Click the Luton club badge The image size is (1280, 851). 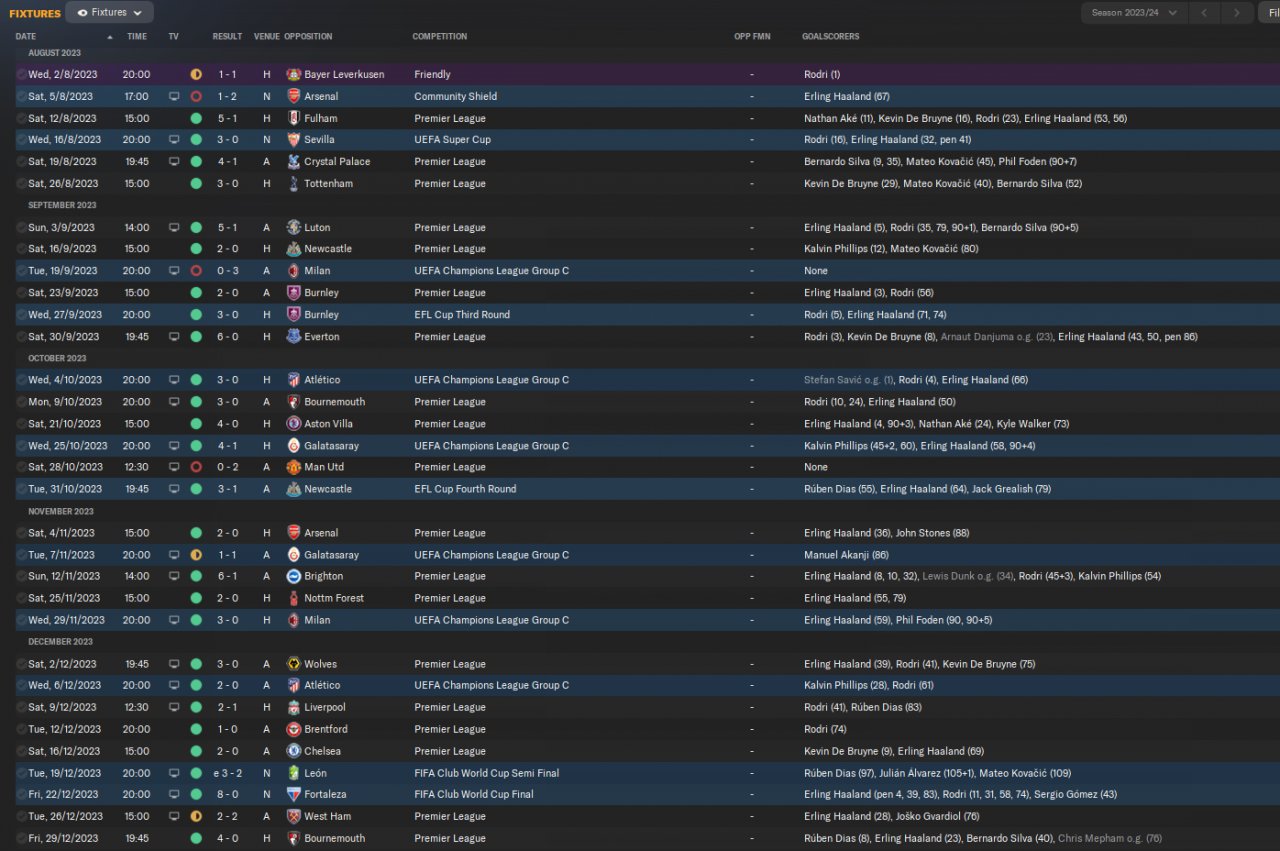point(294,228)
